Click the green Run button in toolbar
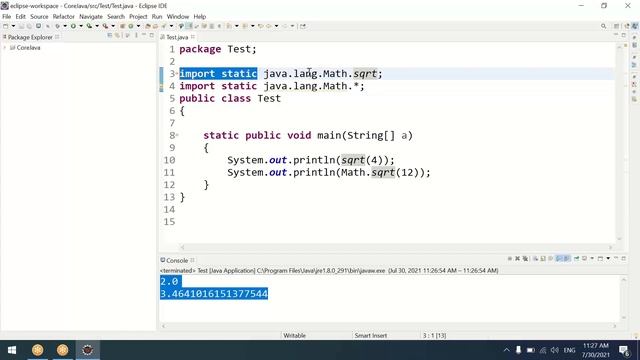640x360 pixels. [73, 26]
